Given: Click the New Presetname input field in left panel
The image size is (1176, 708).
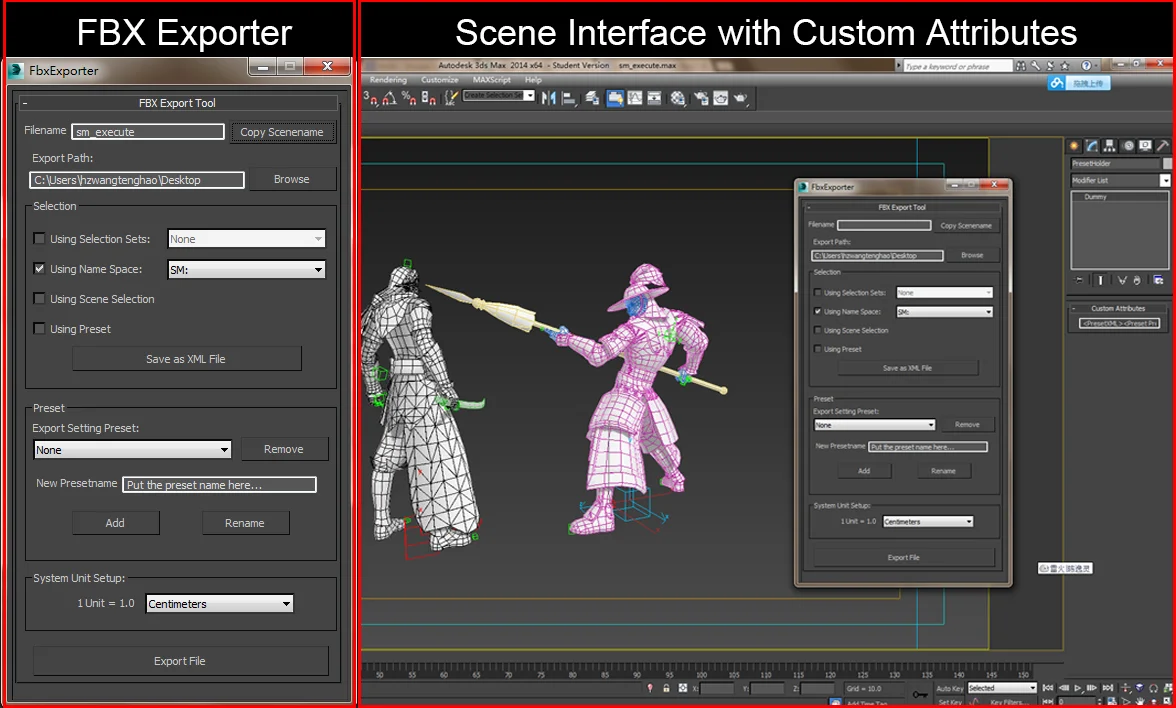Looking at the screenshot, I should [219, 484].
